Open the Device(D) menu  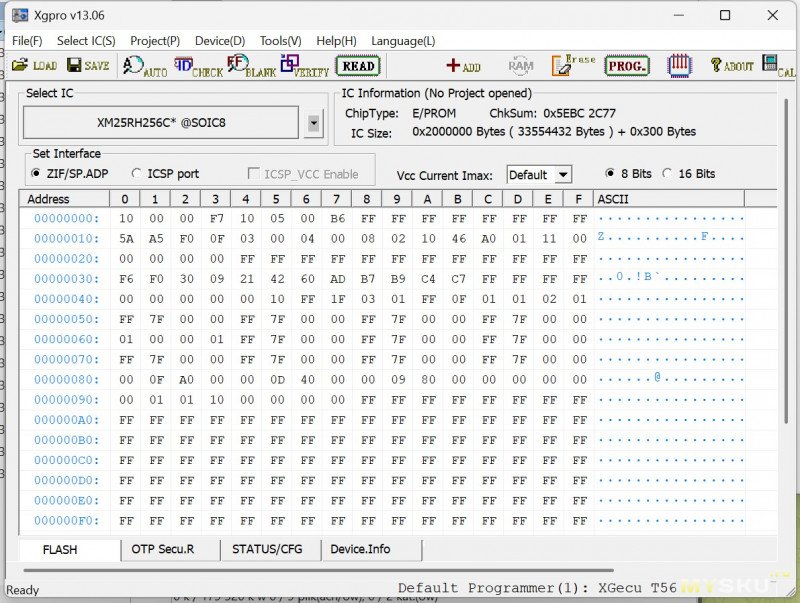(x=219, y=41)
